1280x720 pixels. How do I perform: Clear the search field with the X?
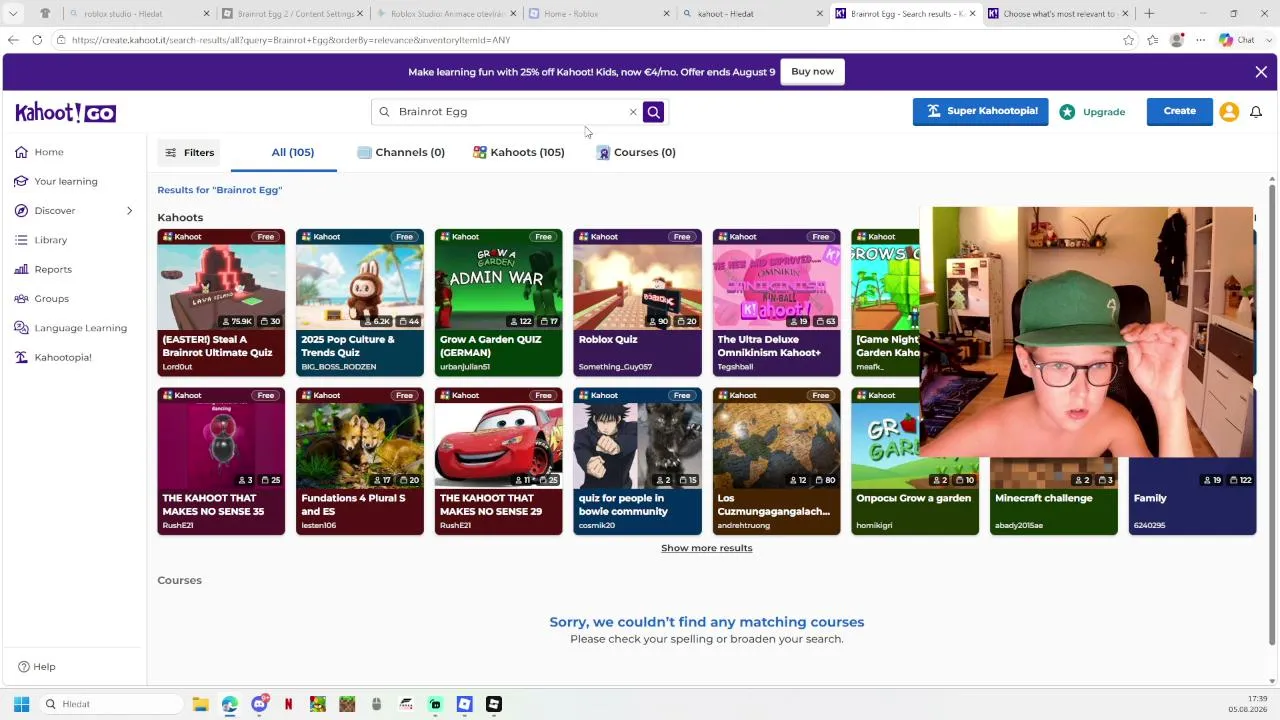click(x=633, y=112)
